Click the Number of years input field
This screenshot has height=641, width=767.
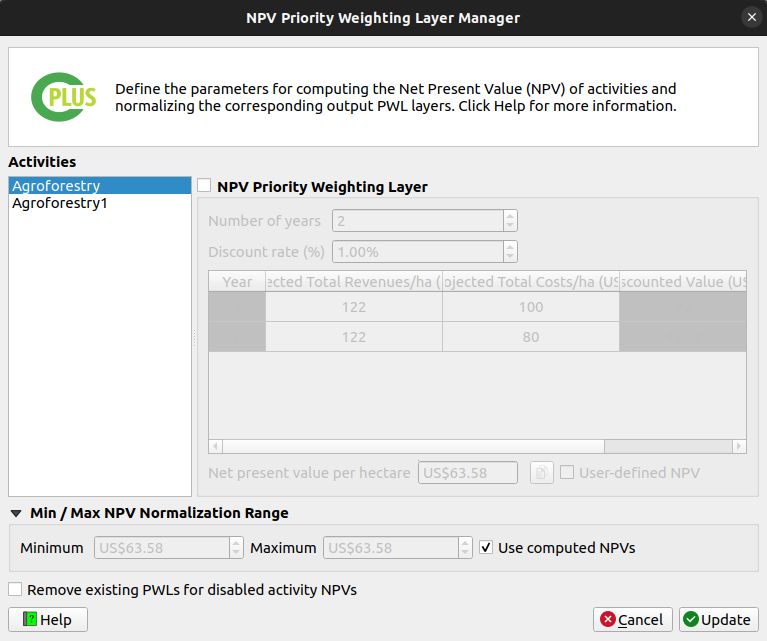(x=418, y=221)
